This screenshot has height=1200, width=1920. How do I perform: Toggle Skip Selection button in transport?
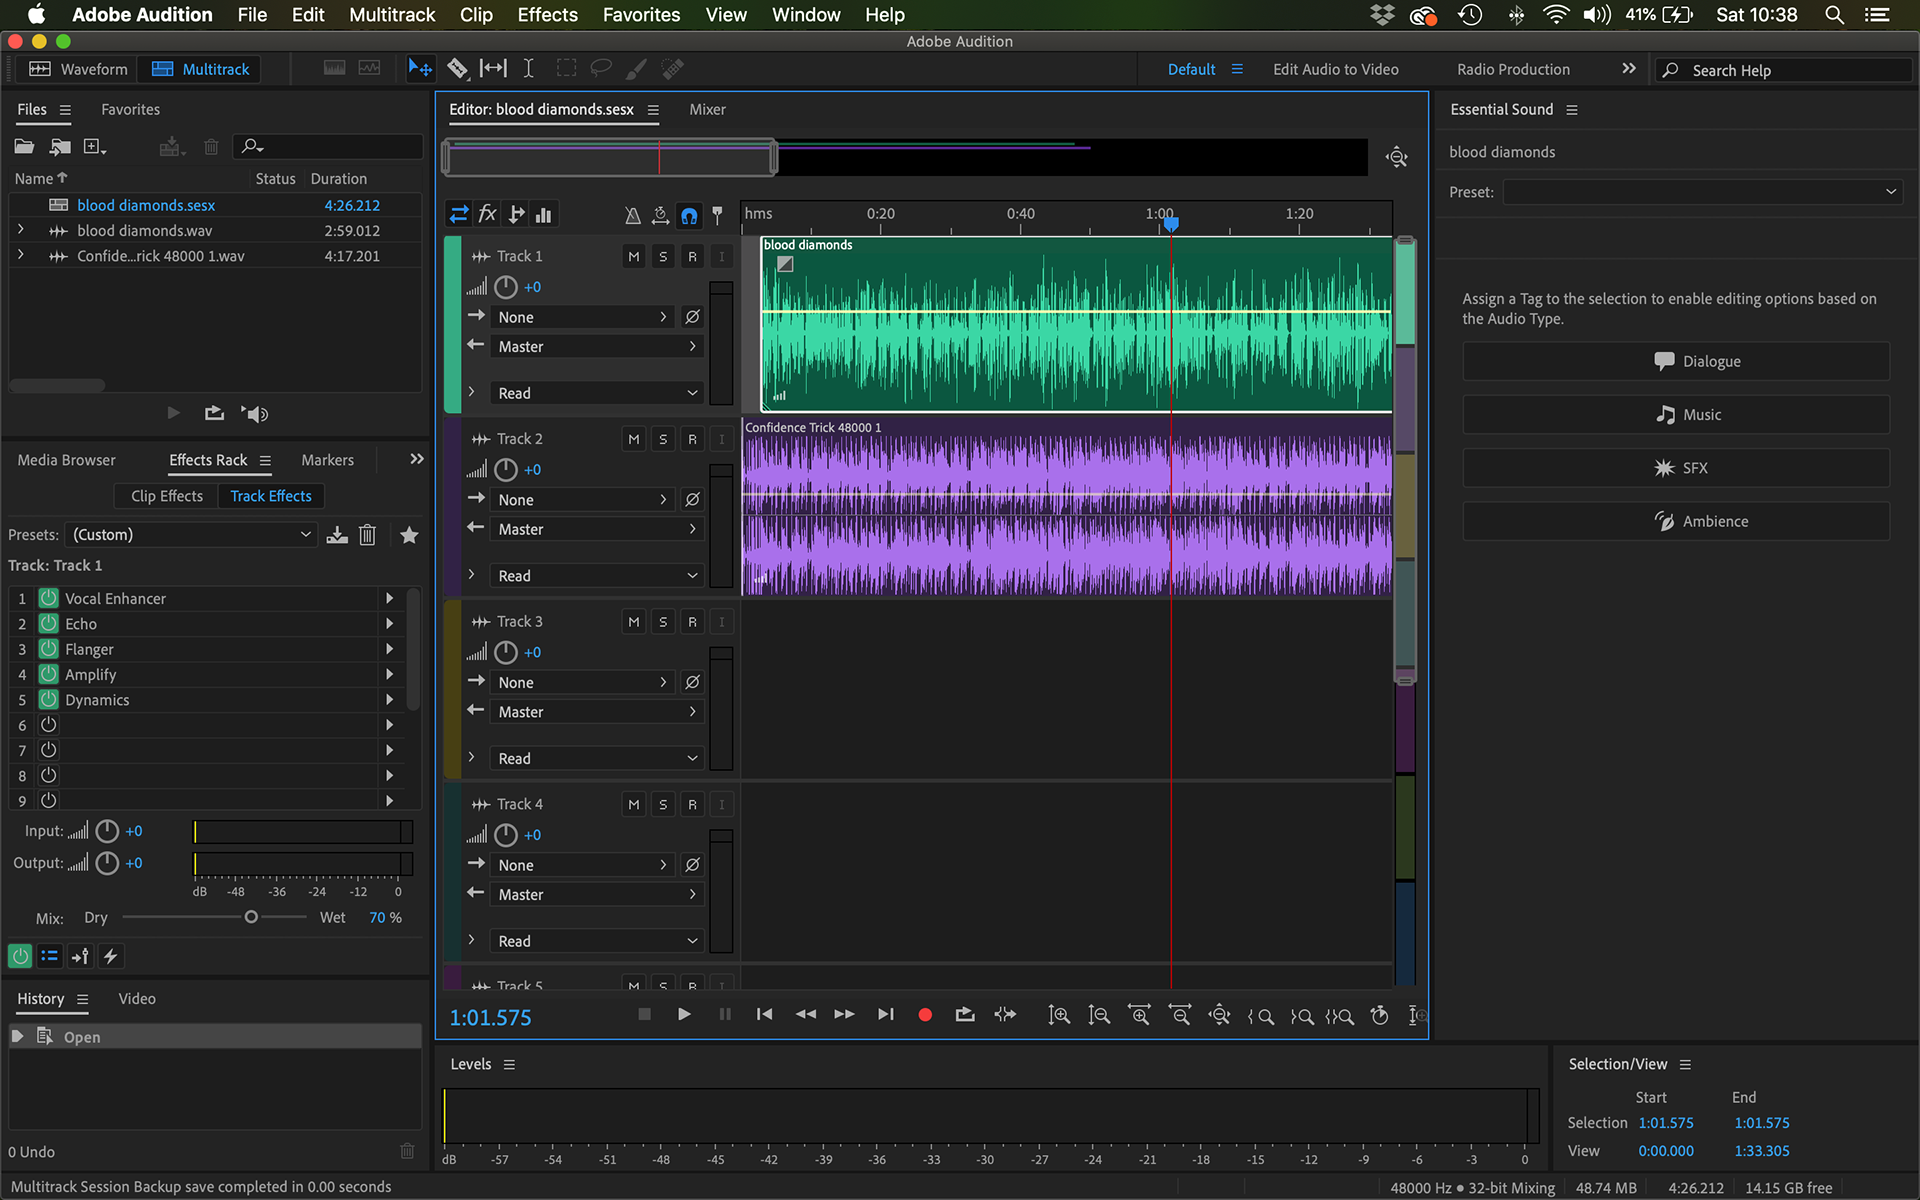(x=1005, y=1014)
